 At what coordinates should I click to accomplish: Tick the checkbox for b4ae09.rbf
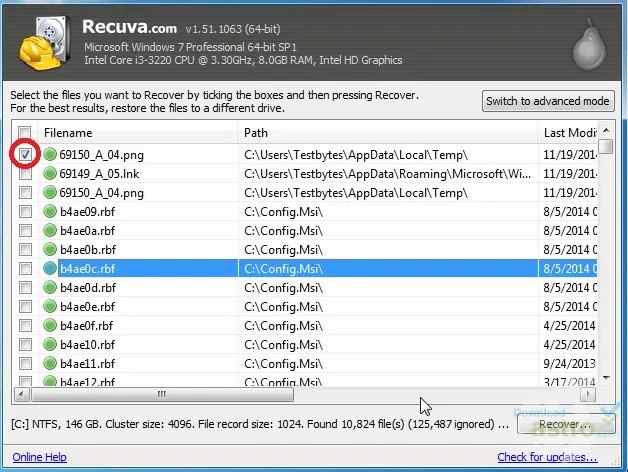click(25, 211)
